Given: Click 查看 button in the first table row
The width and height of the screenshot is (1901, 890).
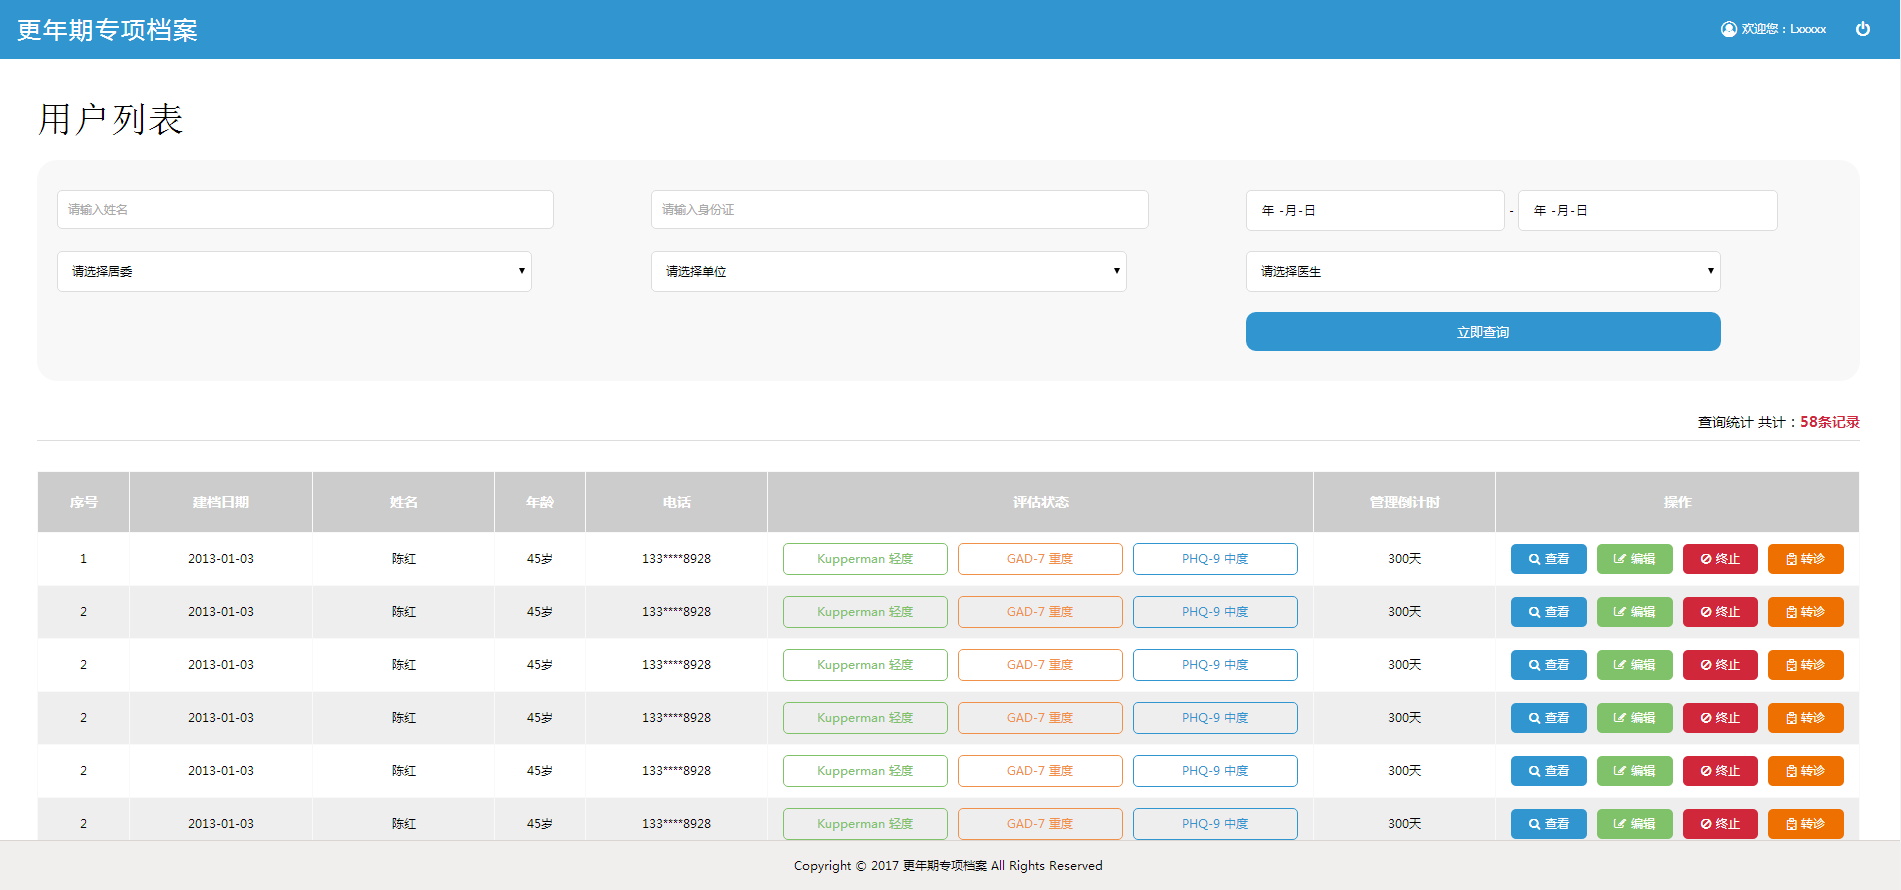Looking at the screenshot, I should 1548,559.
